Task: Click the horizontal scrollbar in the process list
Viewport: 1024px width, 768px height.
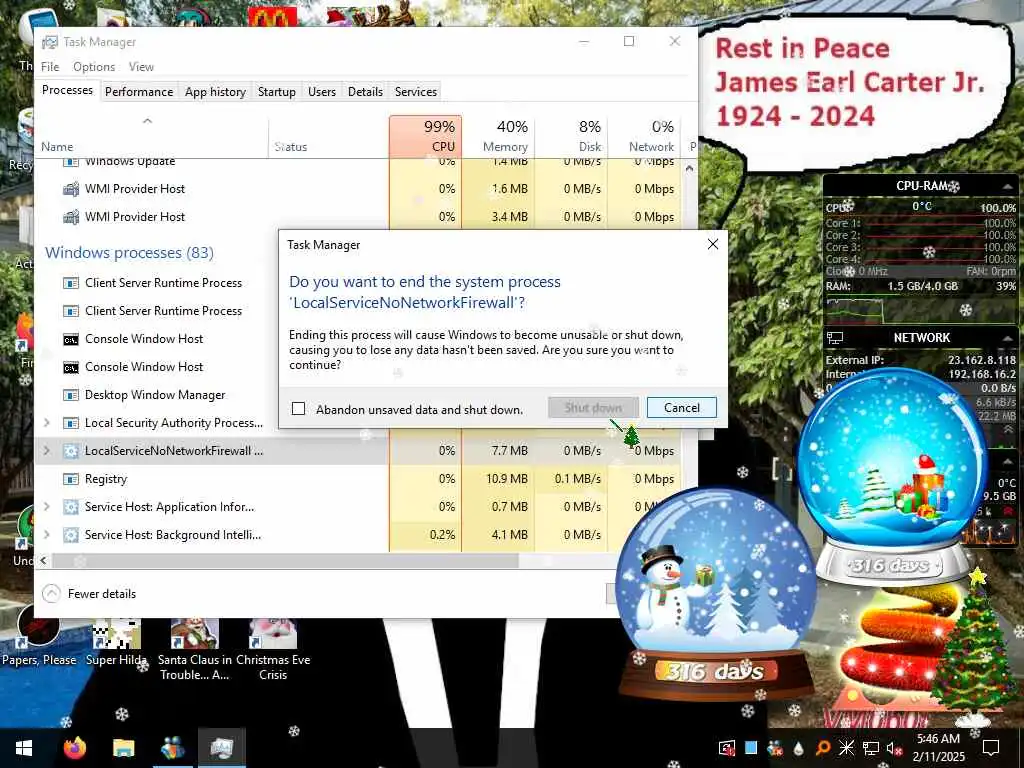Action: 285,560
